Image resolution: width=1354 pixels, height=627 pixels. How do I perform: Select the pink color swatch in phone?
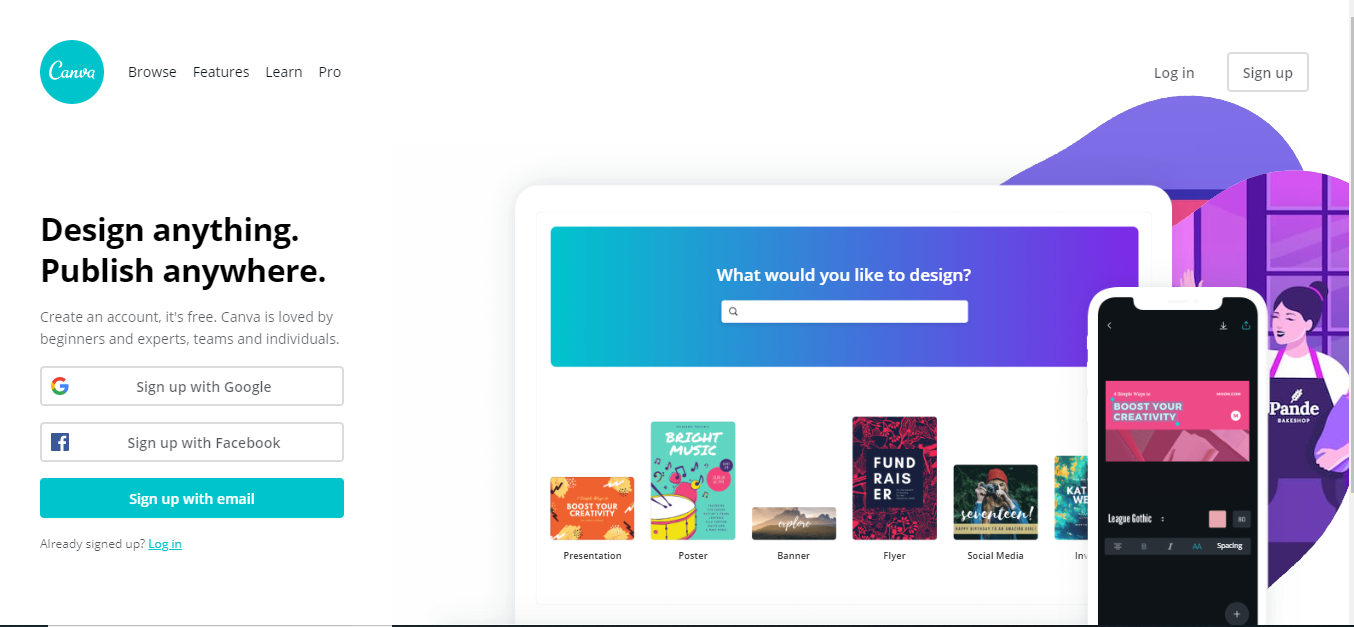pyautogui.click(x=1217, y=519)
